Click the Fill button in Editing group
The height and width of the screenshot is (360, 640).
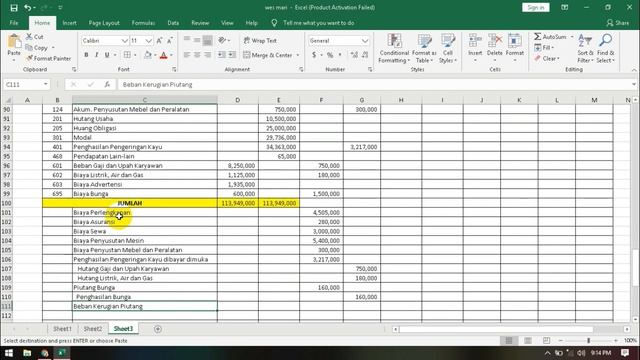click(544, 48)
